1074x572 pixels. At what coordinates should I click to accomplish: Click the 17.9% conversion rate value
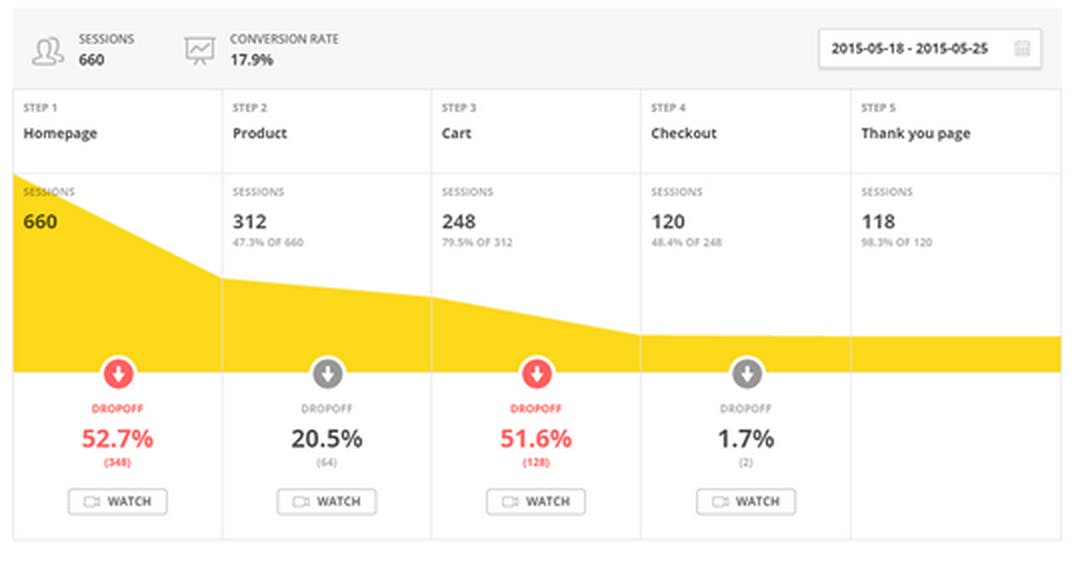(x=251, y=60)
